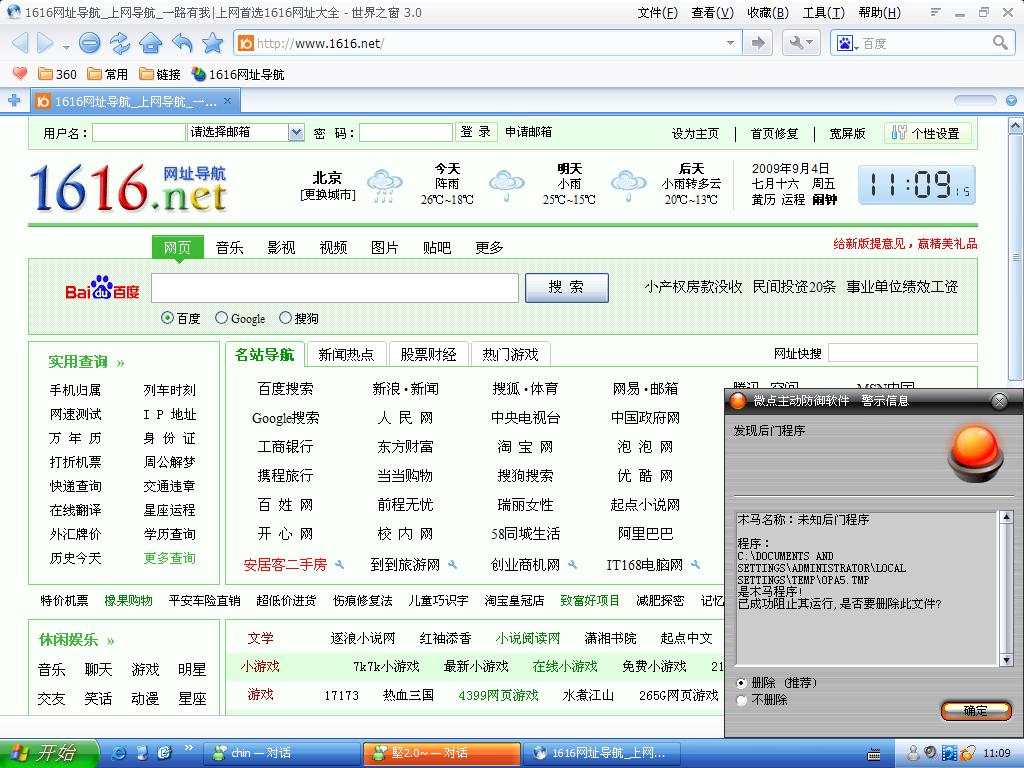Select the Google search engine radio
The width and height of the screenshot is (1024, 768).
click(221, 318)
